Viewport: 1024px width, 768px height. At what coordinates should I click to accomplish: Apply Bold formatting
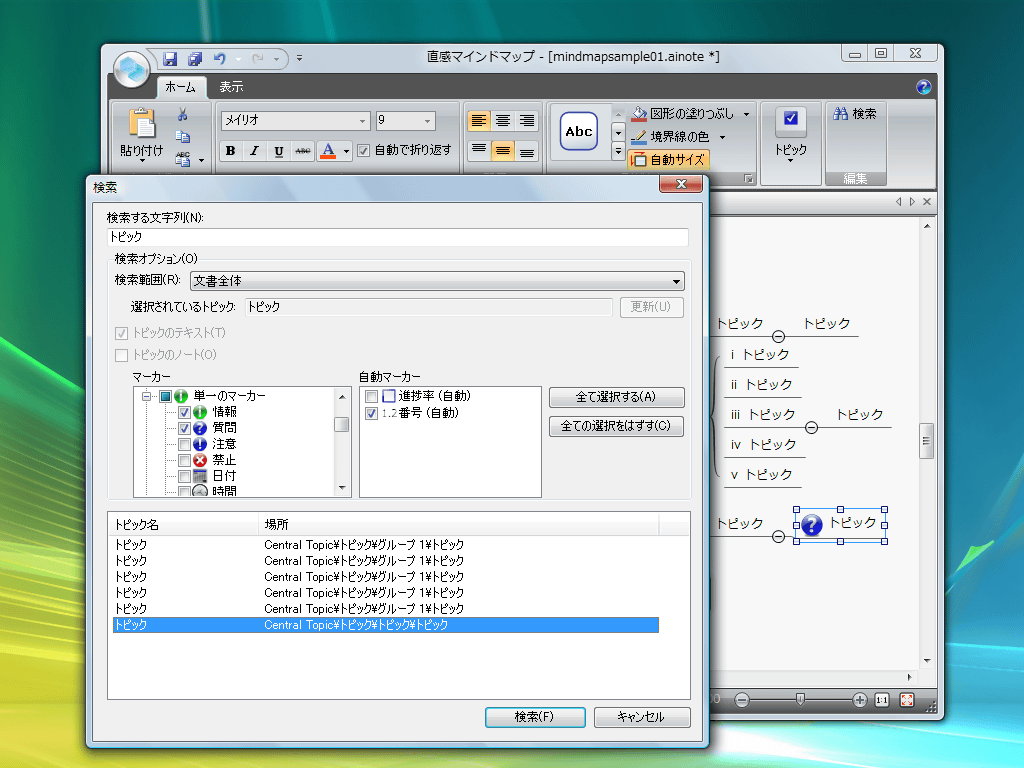pos(231,151)
